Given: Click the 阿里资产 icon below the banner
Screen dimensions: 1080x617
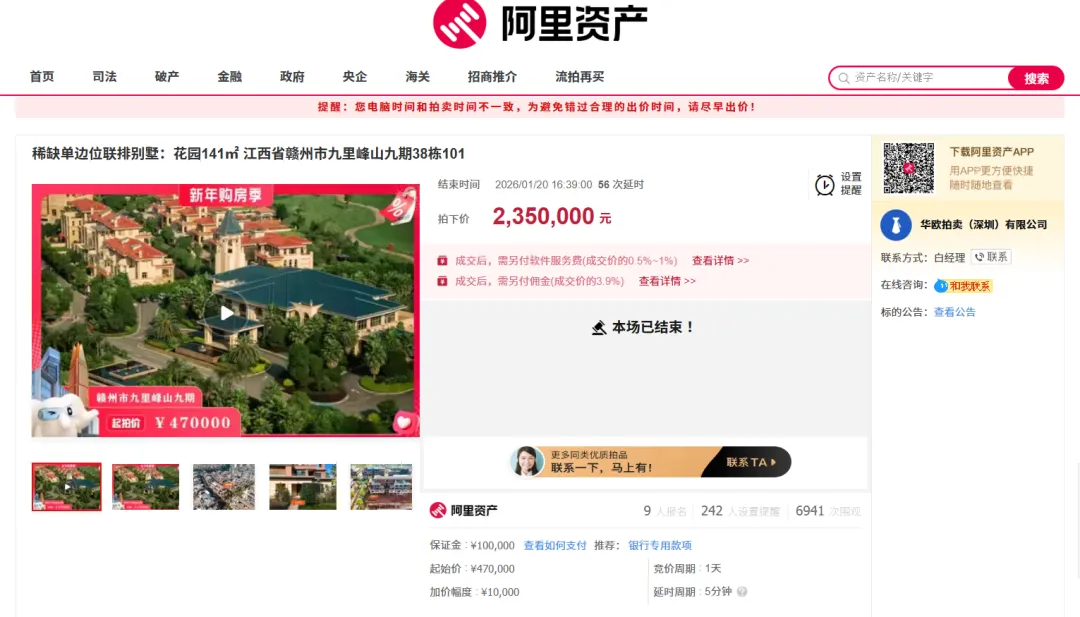Looking at the screenshot, I should pyautogui.click(x=437, y=510).
